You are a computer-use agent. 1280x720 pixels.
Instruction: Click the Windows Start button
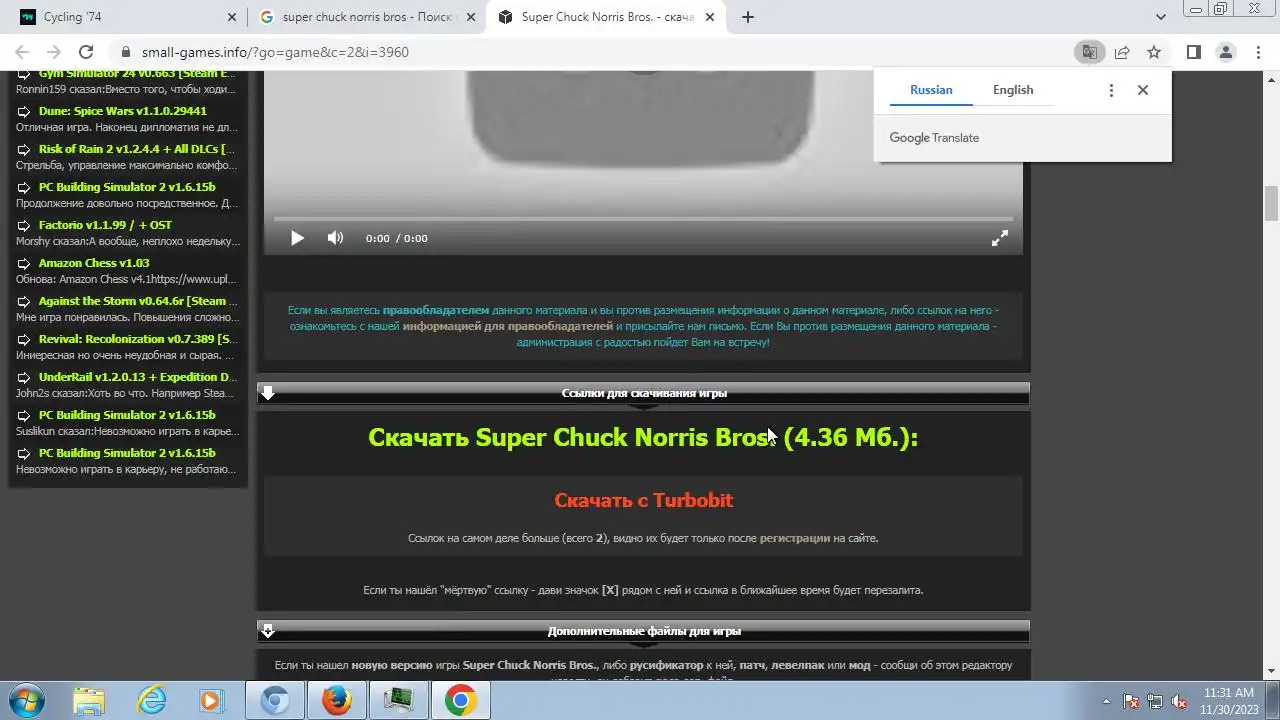tap(26, 701)
